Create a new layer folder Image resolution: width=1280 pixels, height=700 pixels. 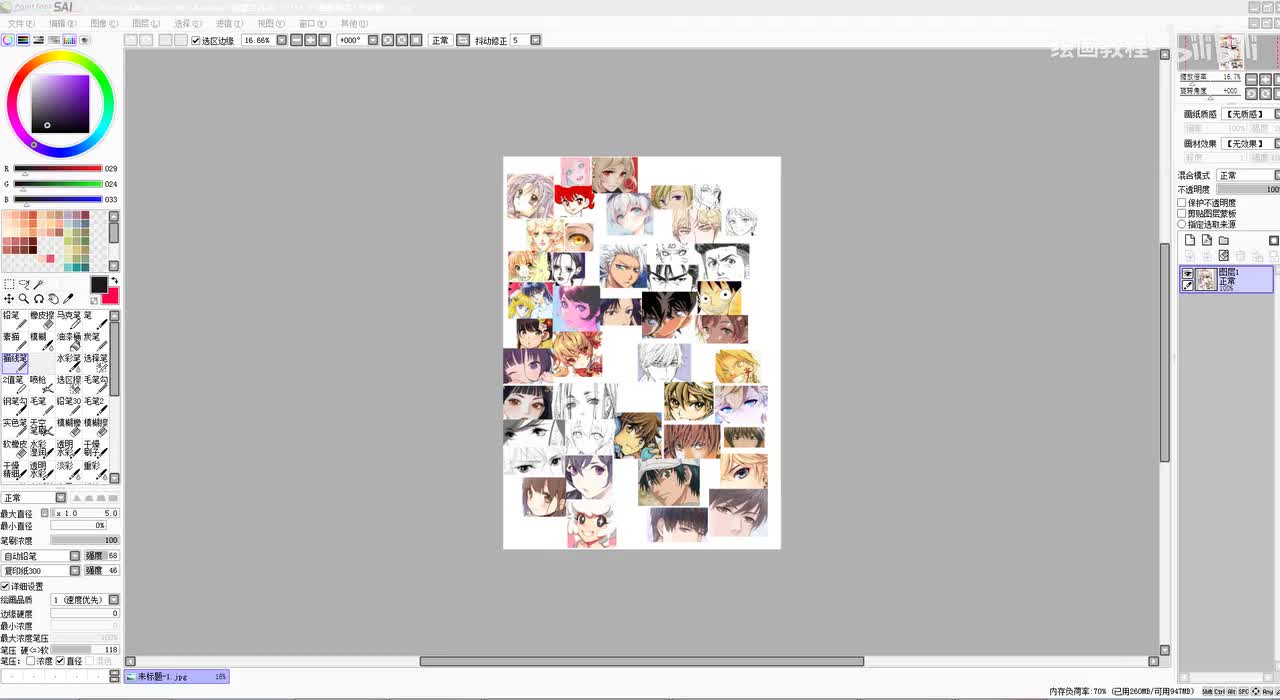pos(1223,240)
